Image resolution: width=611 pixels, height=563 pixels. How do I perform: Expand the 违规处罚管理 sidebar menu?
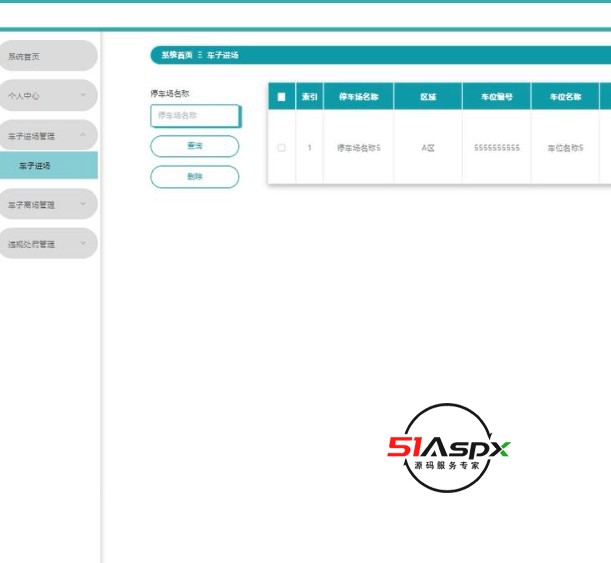[x=47, y=244]
